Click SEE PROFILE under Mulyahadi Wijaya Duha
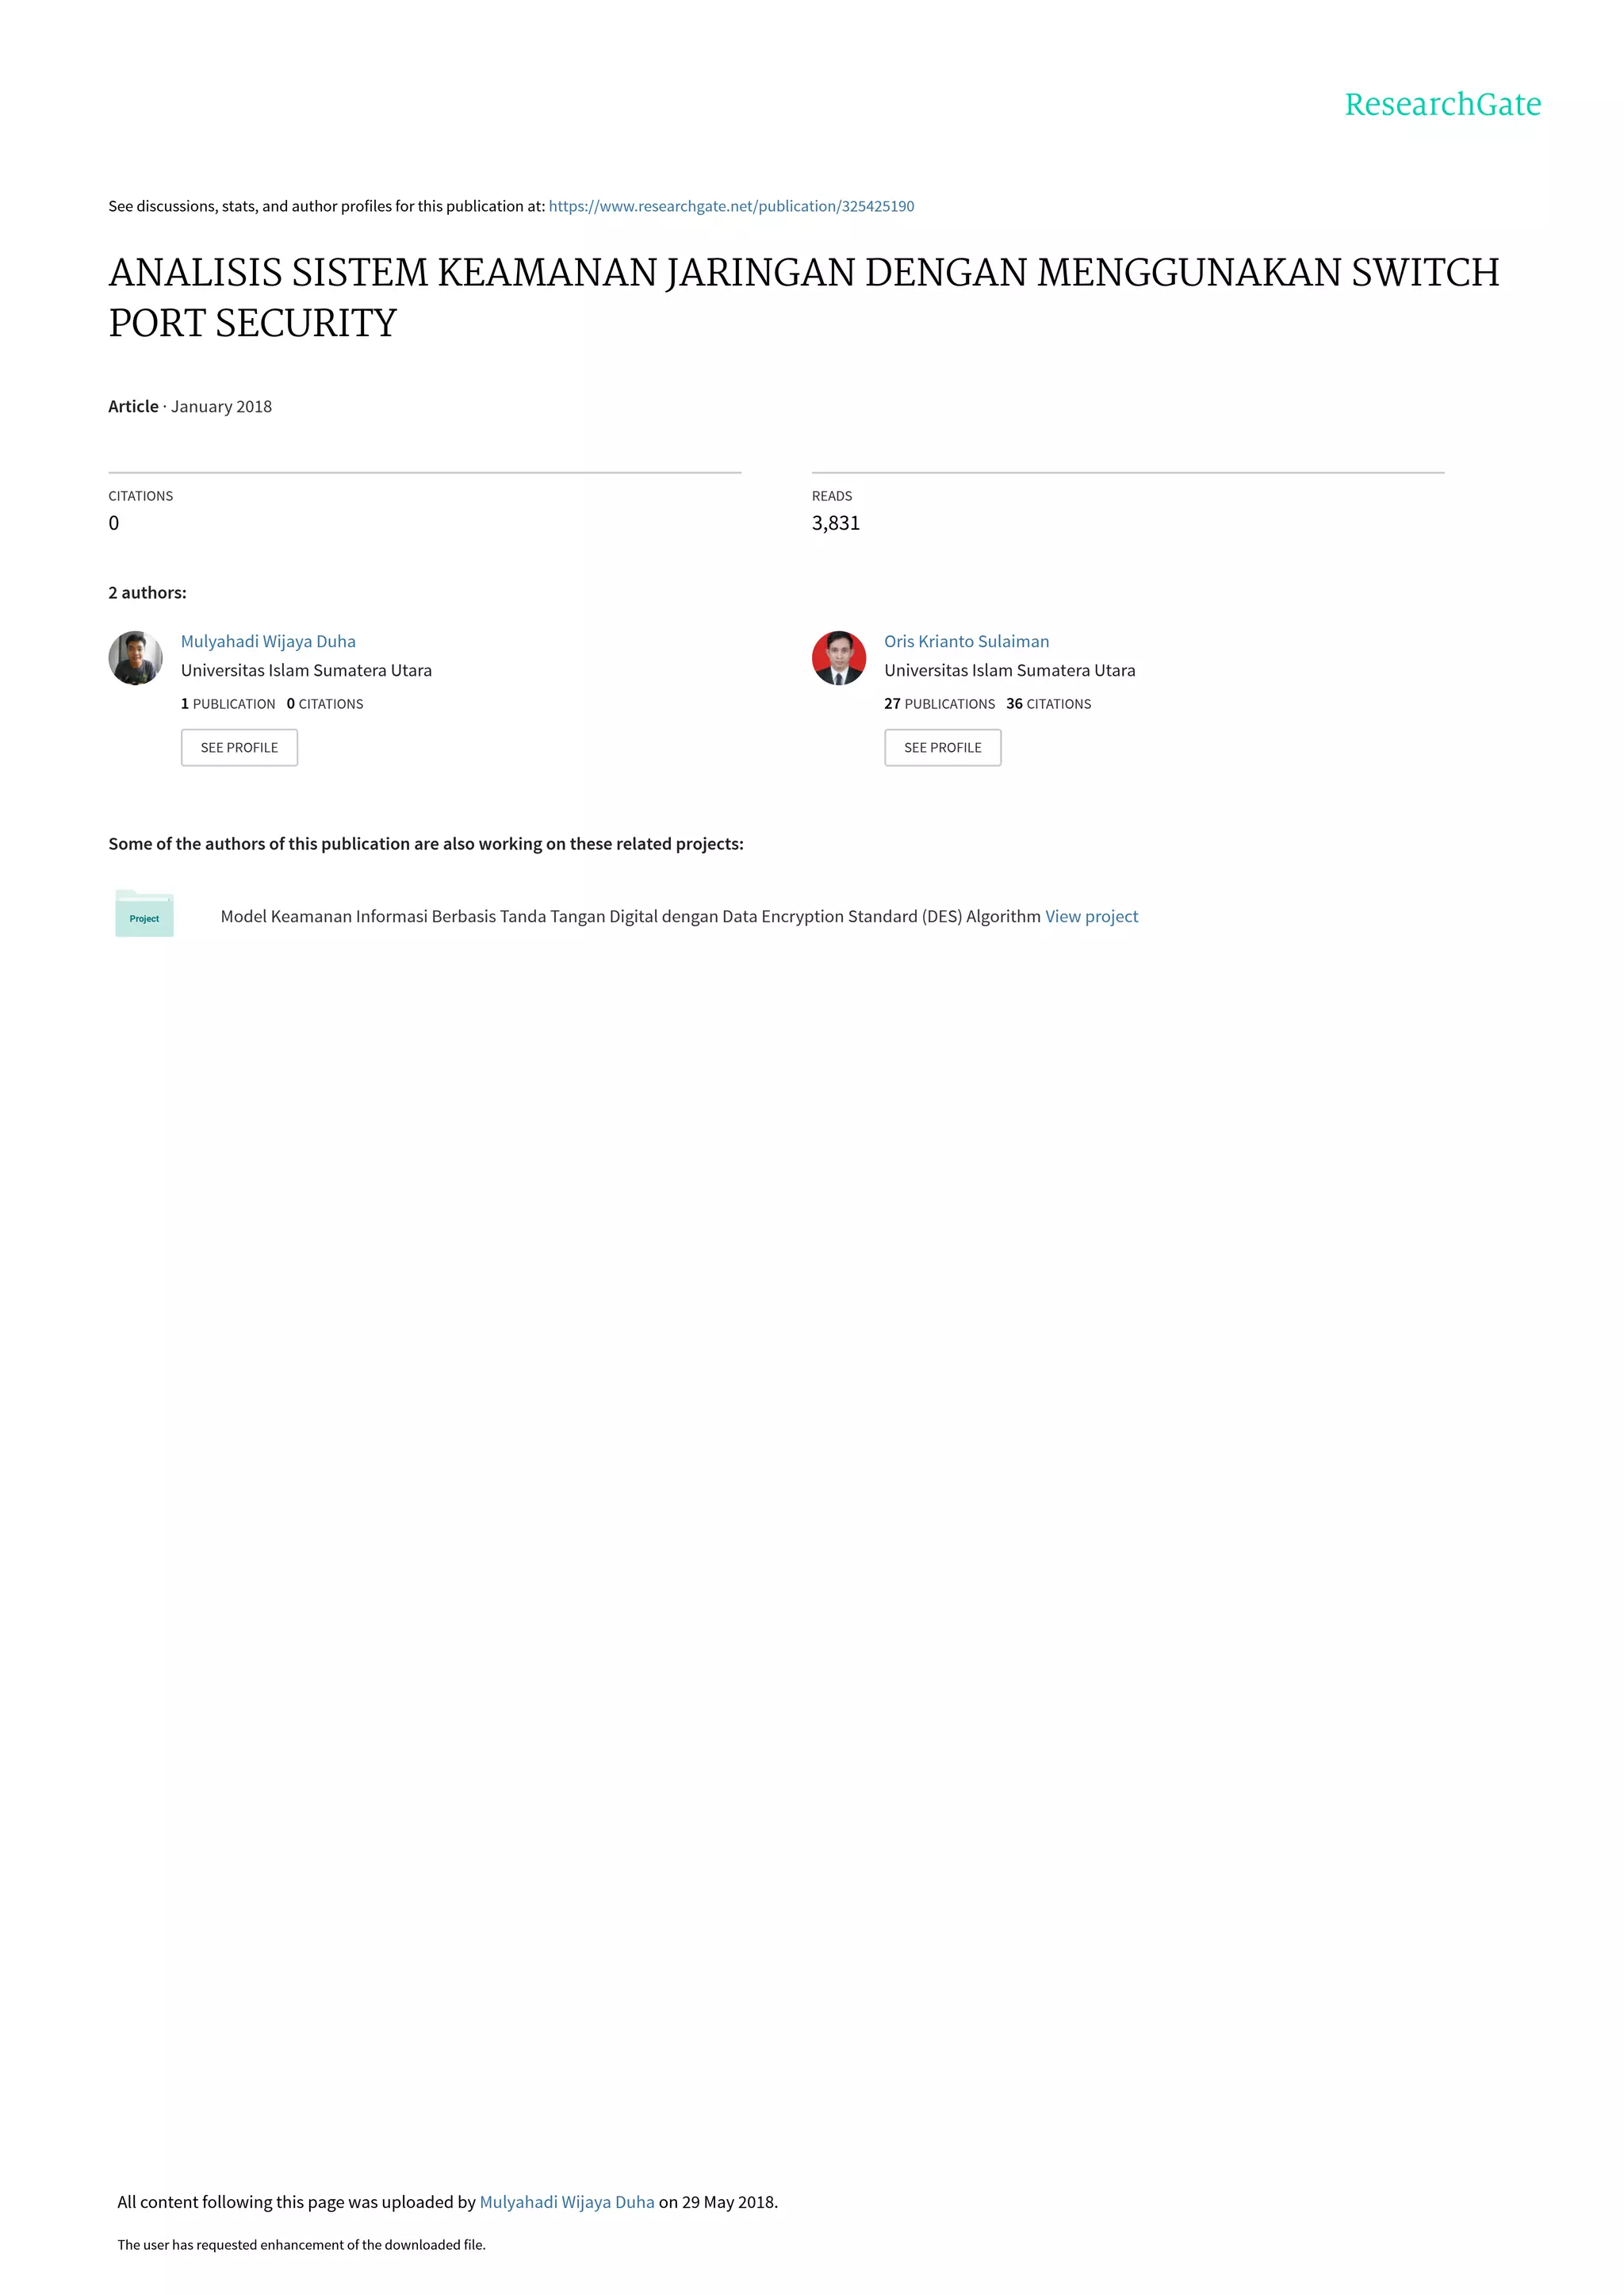This screenshot has width=1624, height=2295. (x=239, y=747)
